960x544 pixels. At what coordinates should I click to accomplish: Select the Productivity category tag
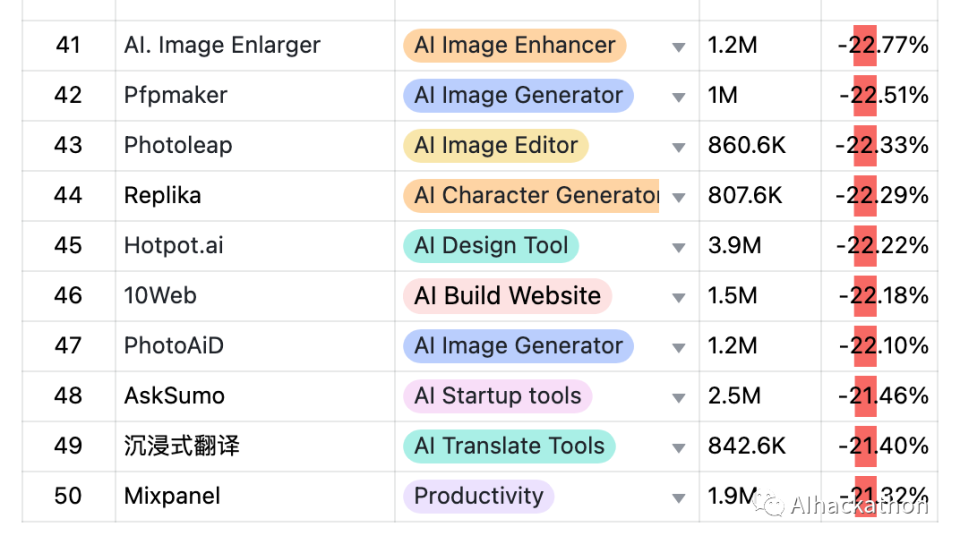pyautogui.click(x=478, y=495)
